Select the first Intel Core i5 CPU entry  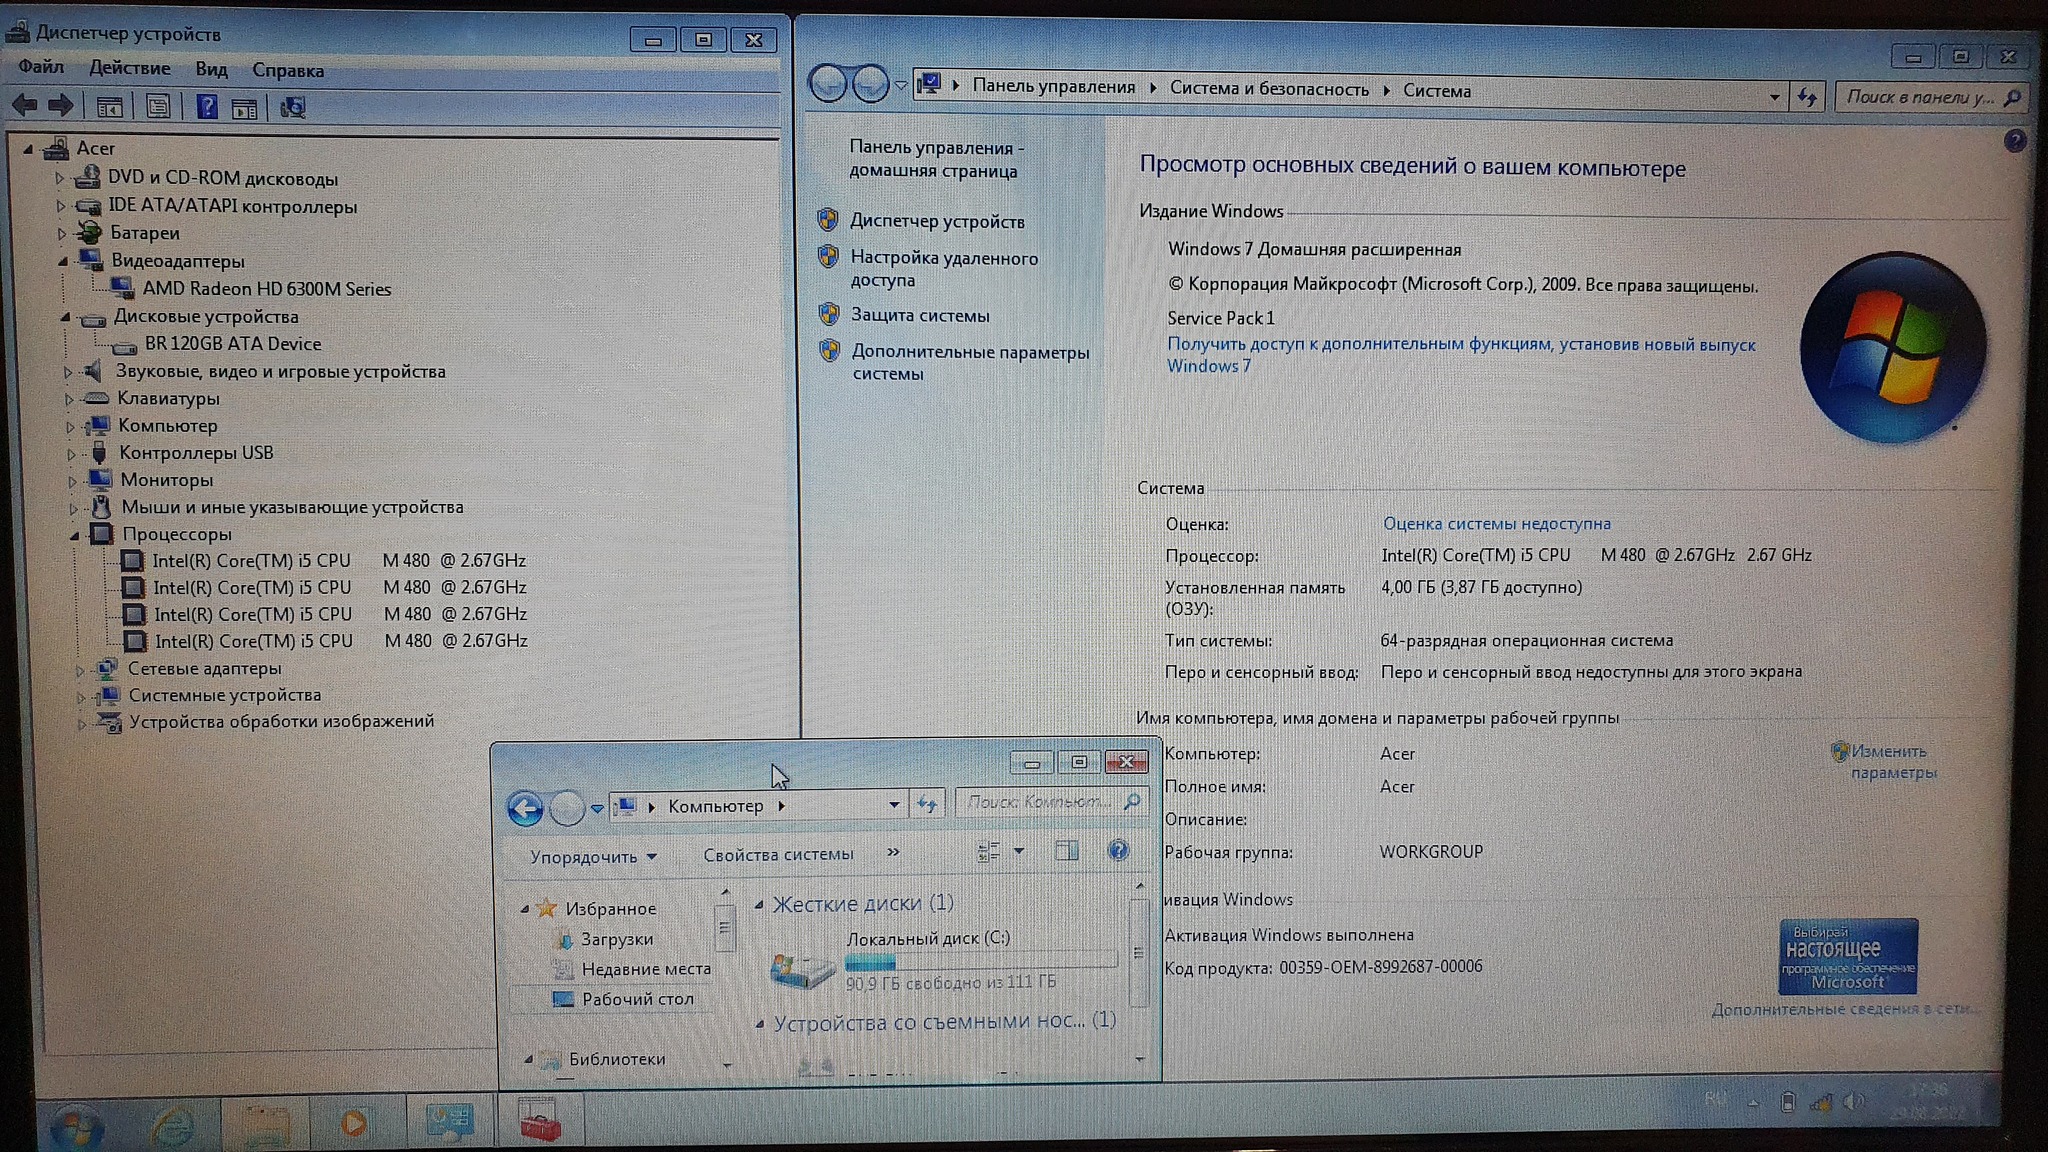point(338,561)
